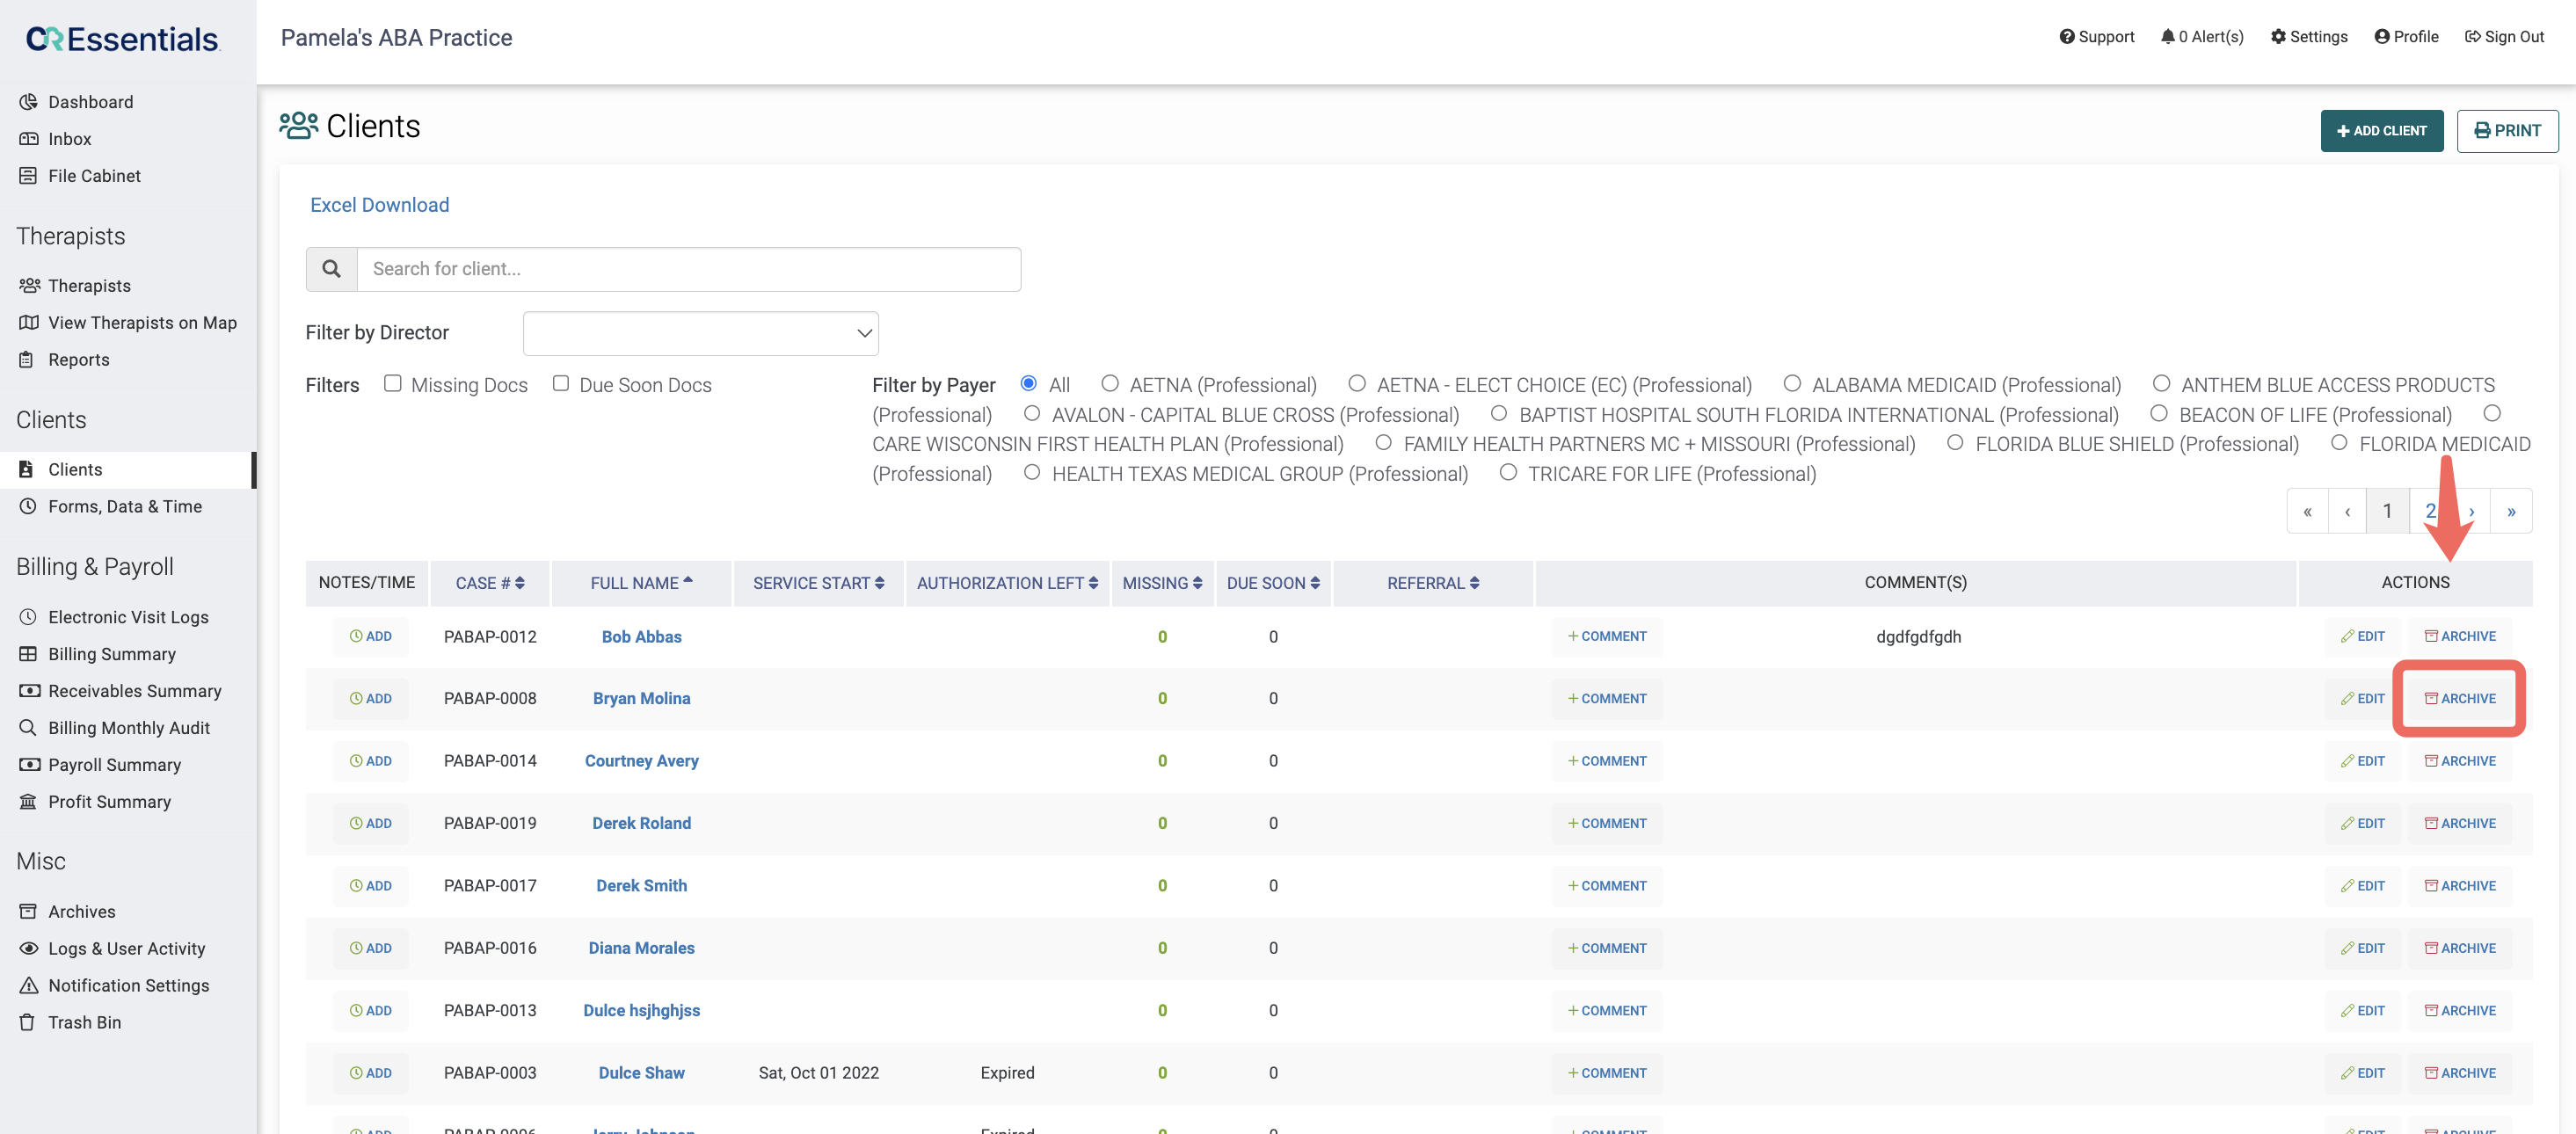
Task: Click the search magnifier icon
Action: point(331,269)
